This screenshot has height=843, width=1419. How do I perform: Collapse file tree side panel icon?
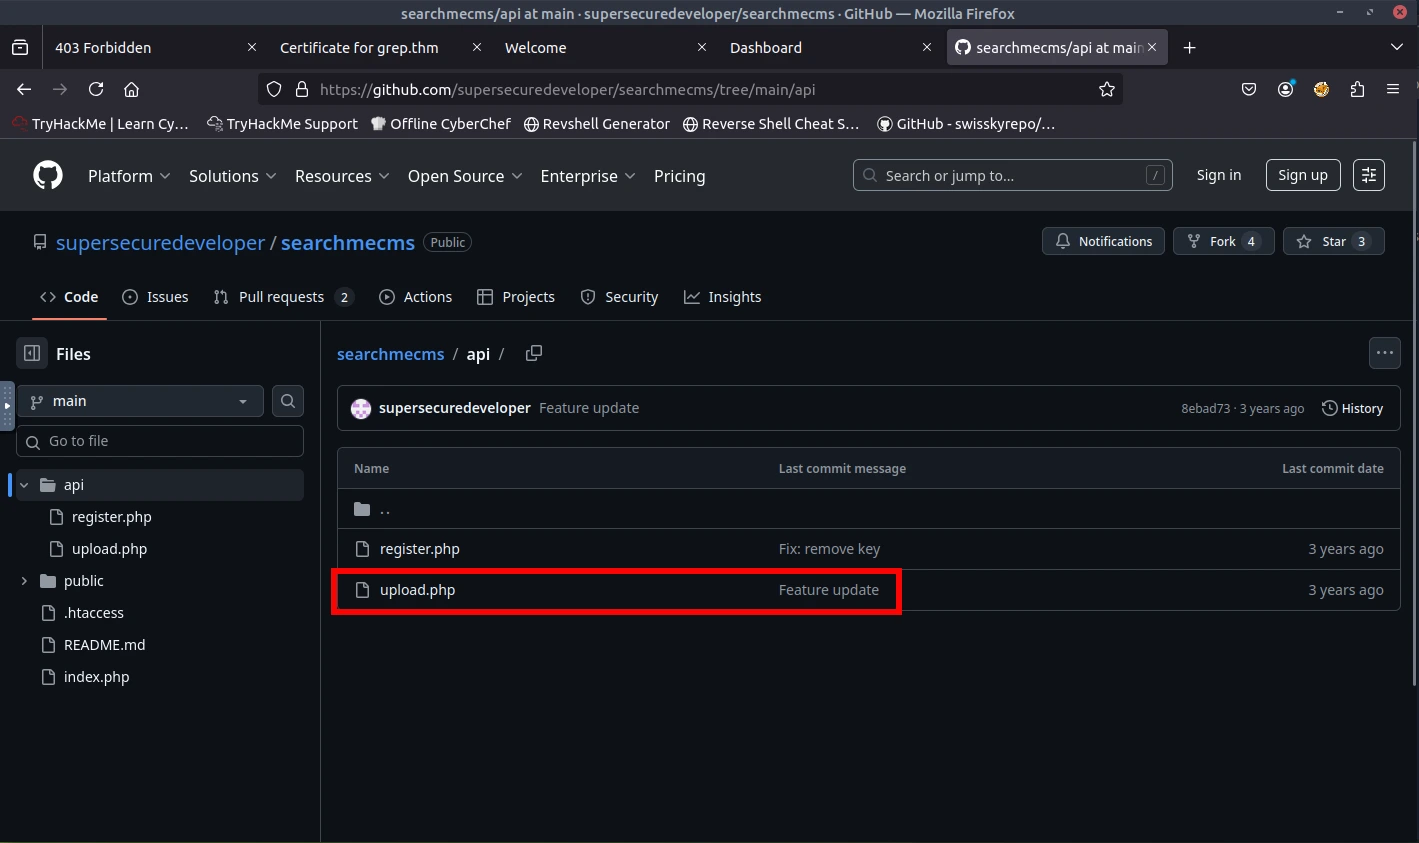coord(32,353)
